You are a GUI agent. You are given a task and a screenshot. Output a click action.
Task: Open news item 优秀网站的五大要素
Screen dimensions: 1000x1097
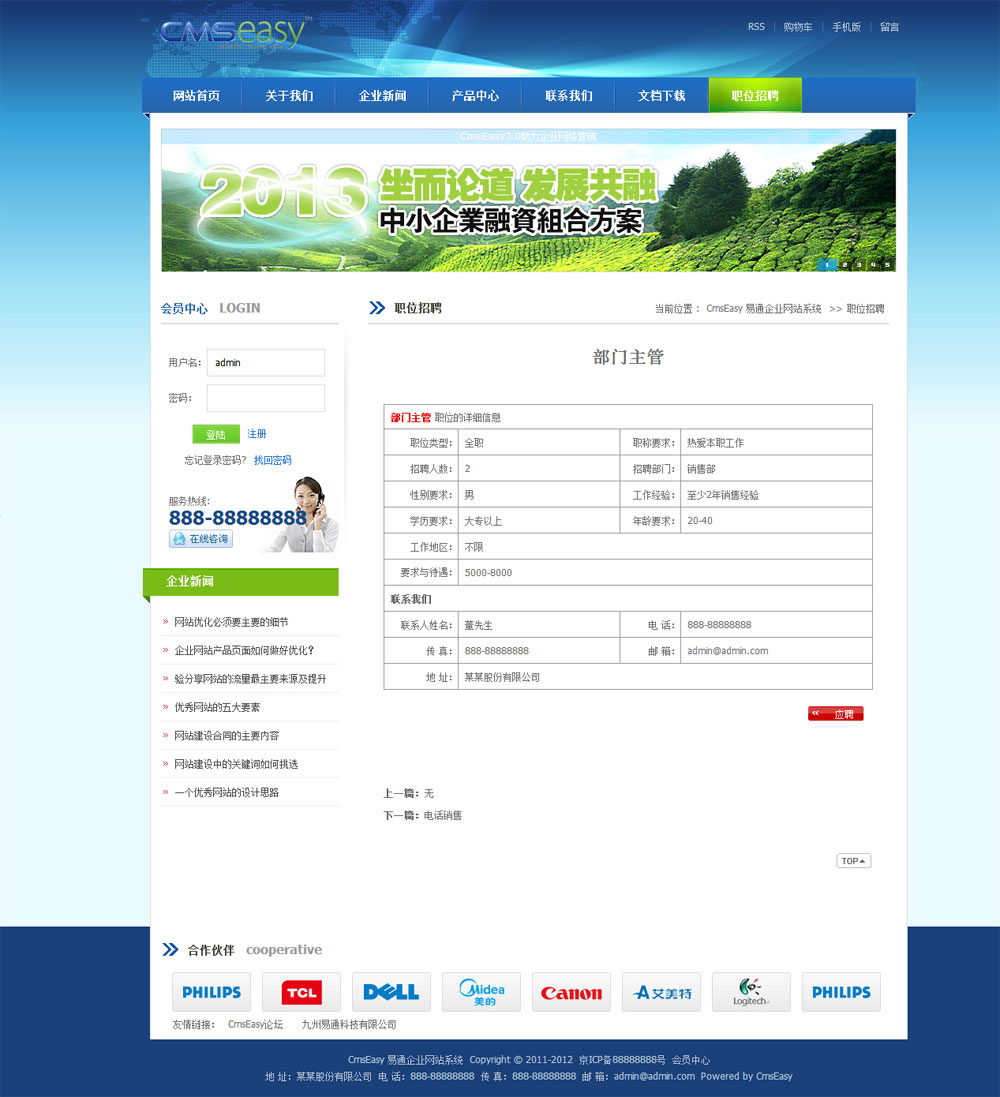[217, 707]
